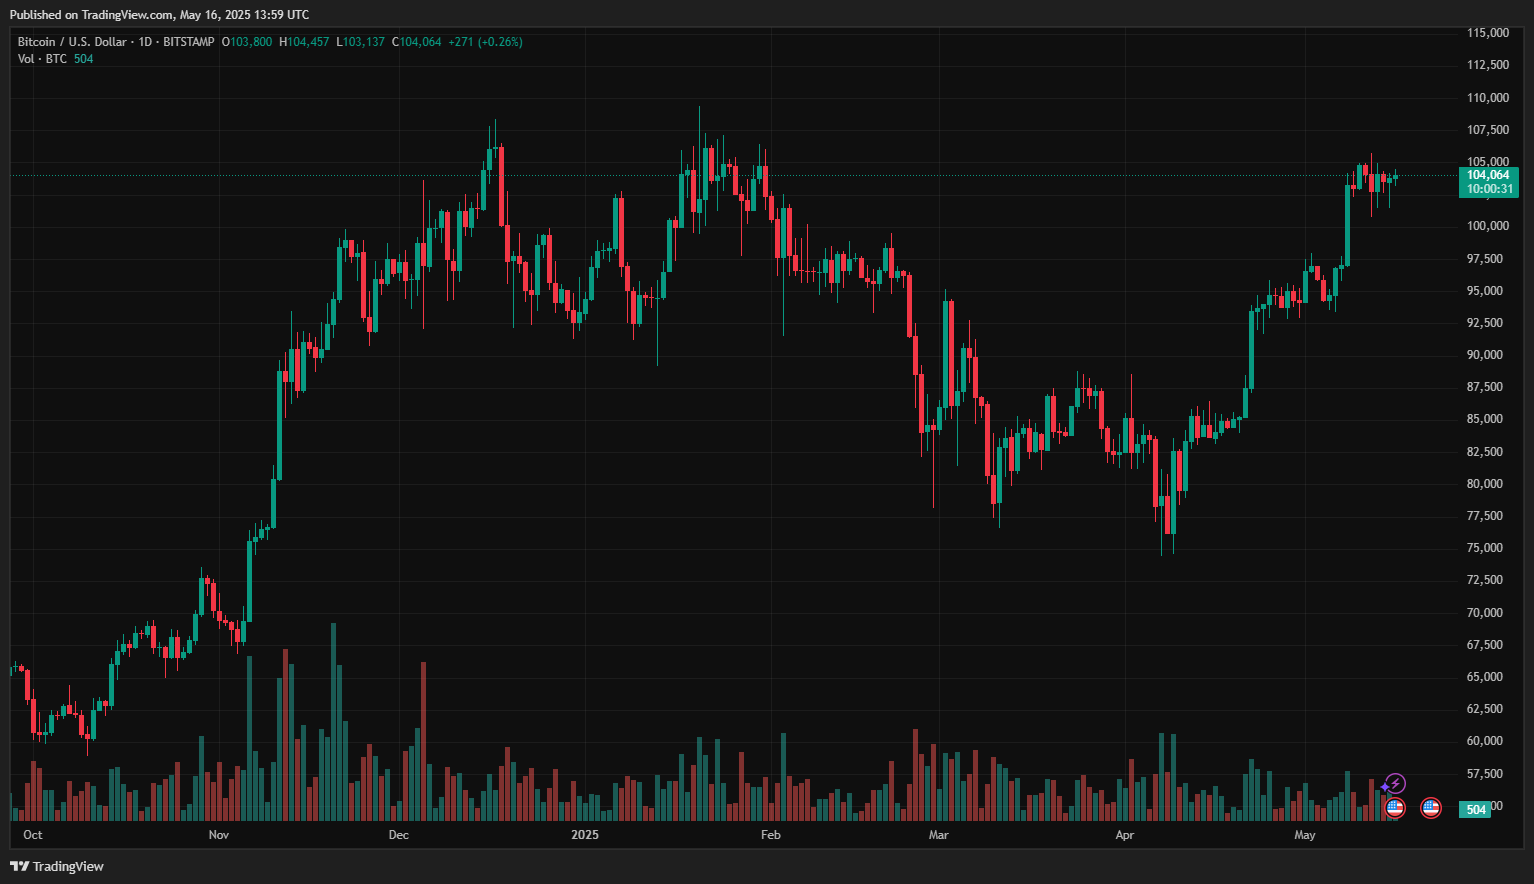Image resolution: width=1534 pixels, height=884 pixels.
Task: Click the green 504 volume axis label
Action: pyautogui.click(x=1476, y=809)
